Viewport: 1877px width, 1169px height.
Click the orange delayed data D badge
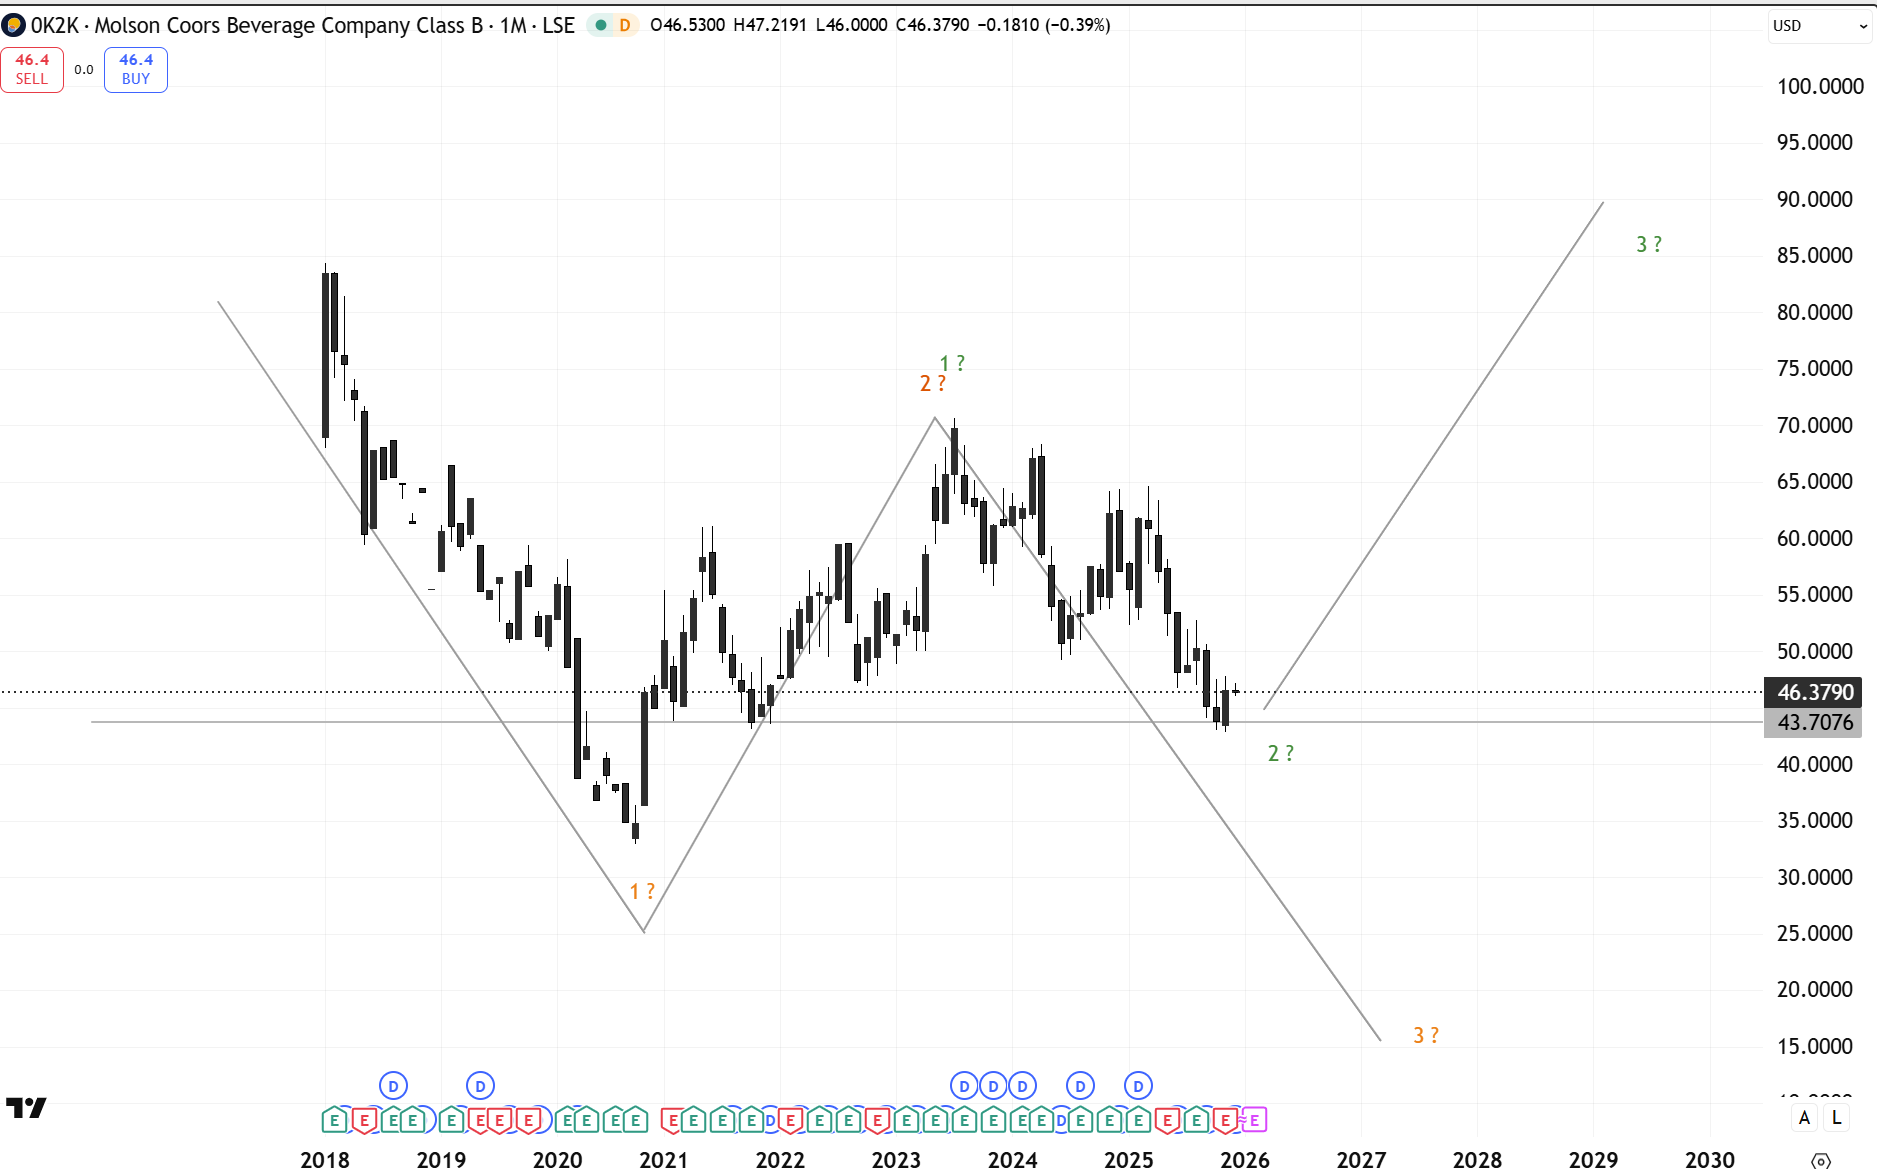coord(625,25)
